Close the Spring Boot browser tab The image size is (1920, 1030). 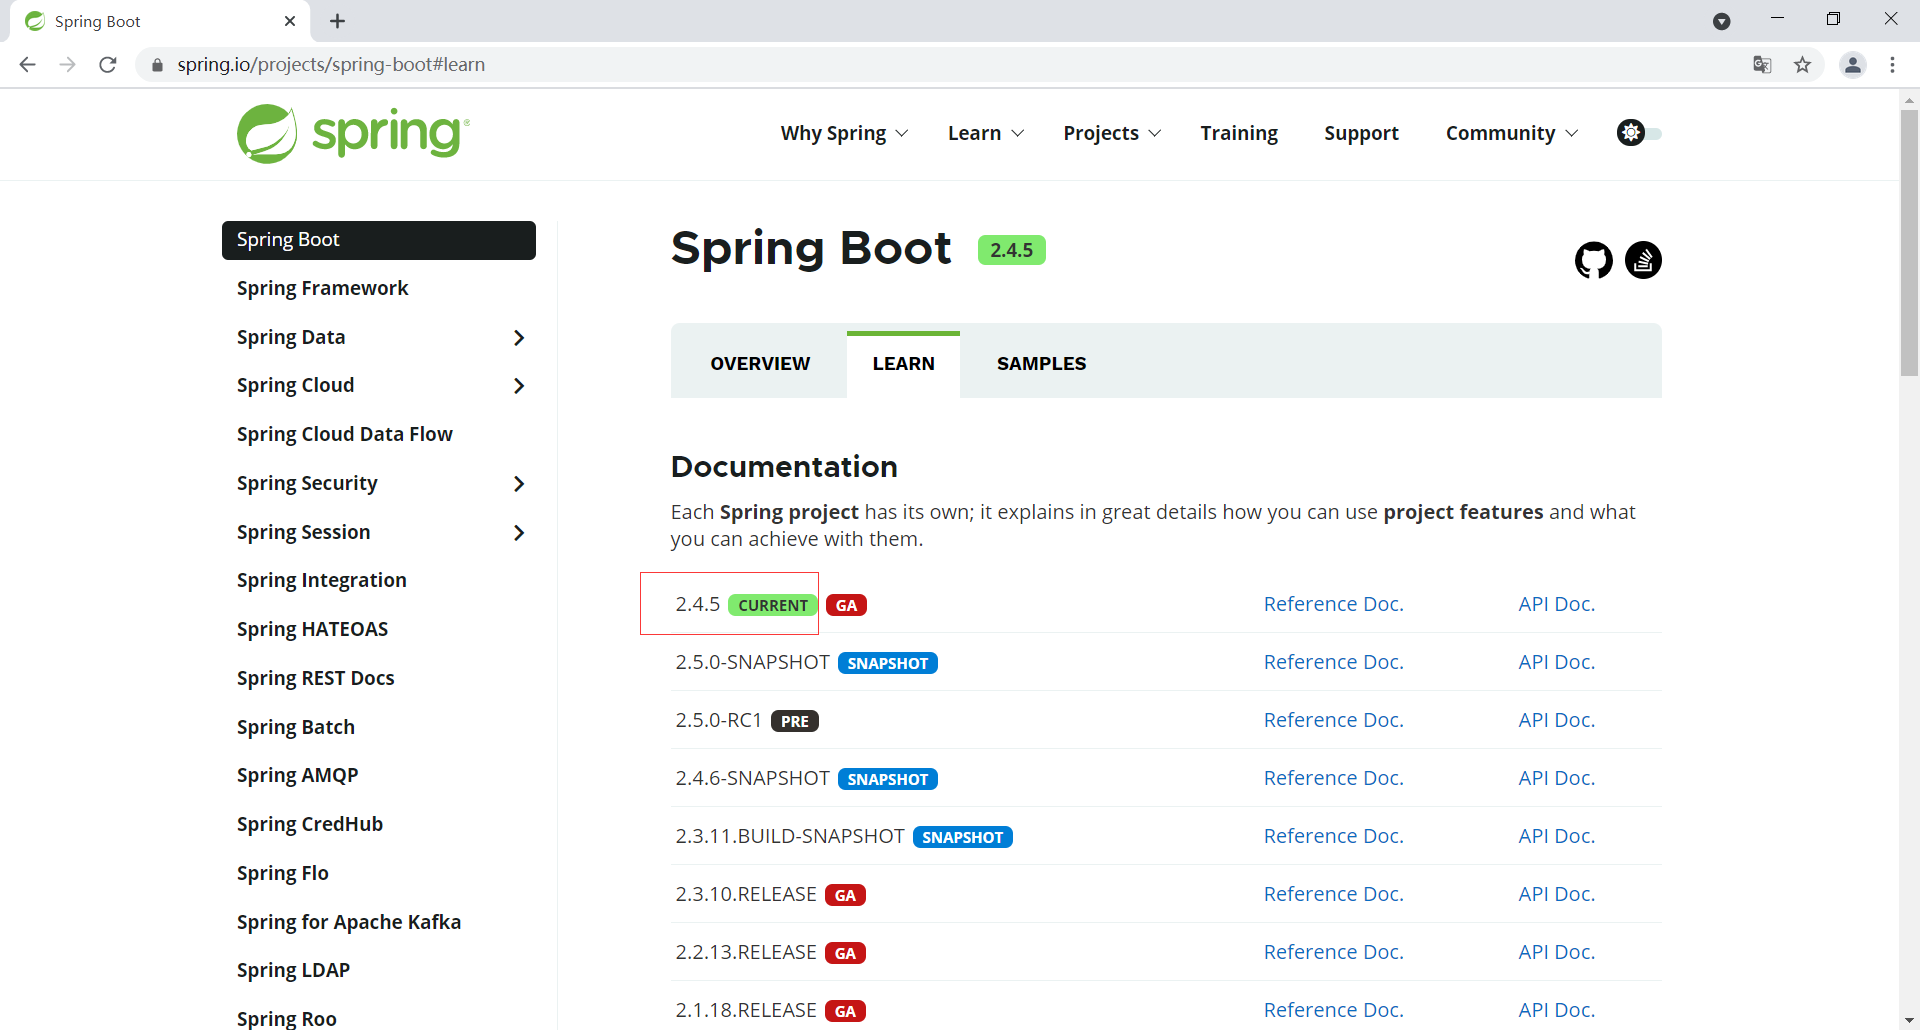tap(290, 21)
